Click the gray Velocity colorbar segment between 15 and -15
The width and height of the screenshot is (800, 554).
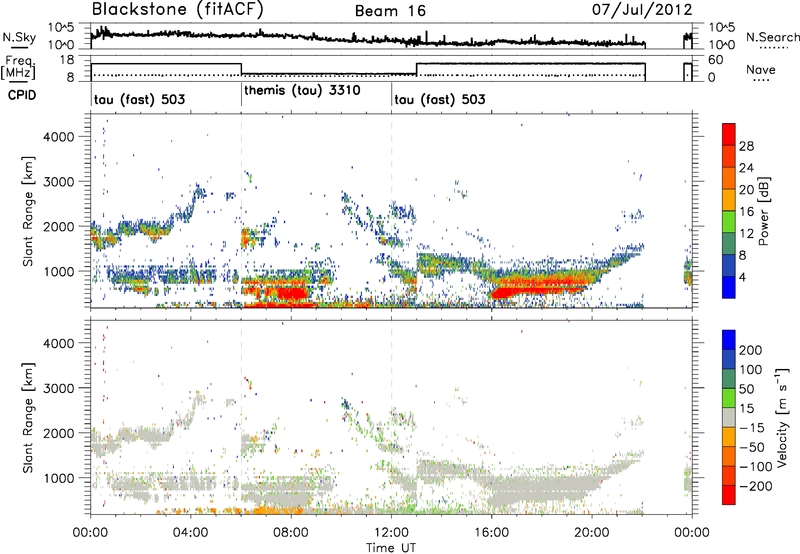tap(729, 417)
